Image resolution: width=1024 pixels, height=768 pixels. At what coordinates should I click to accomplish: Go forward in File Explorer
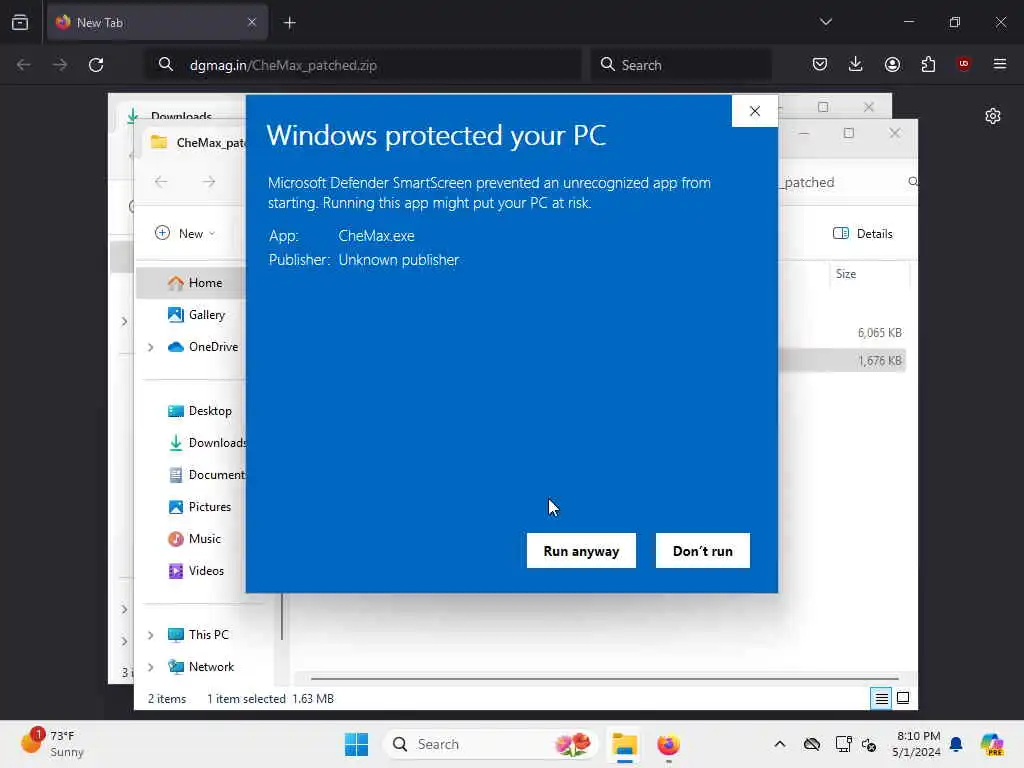[208, 182]
